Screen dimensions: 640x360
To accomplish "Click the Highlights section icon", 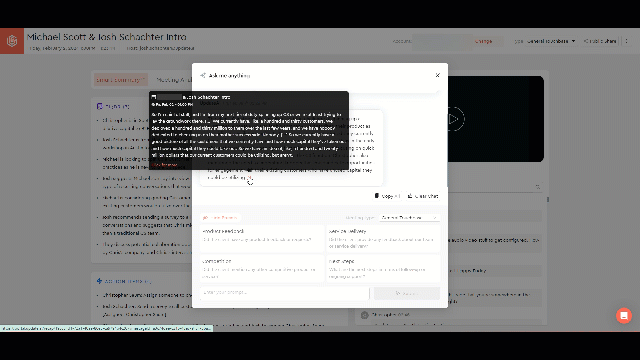I will point(99,106).
